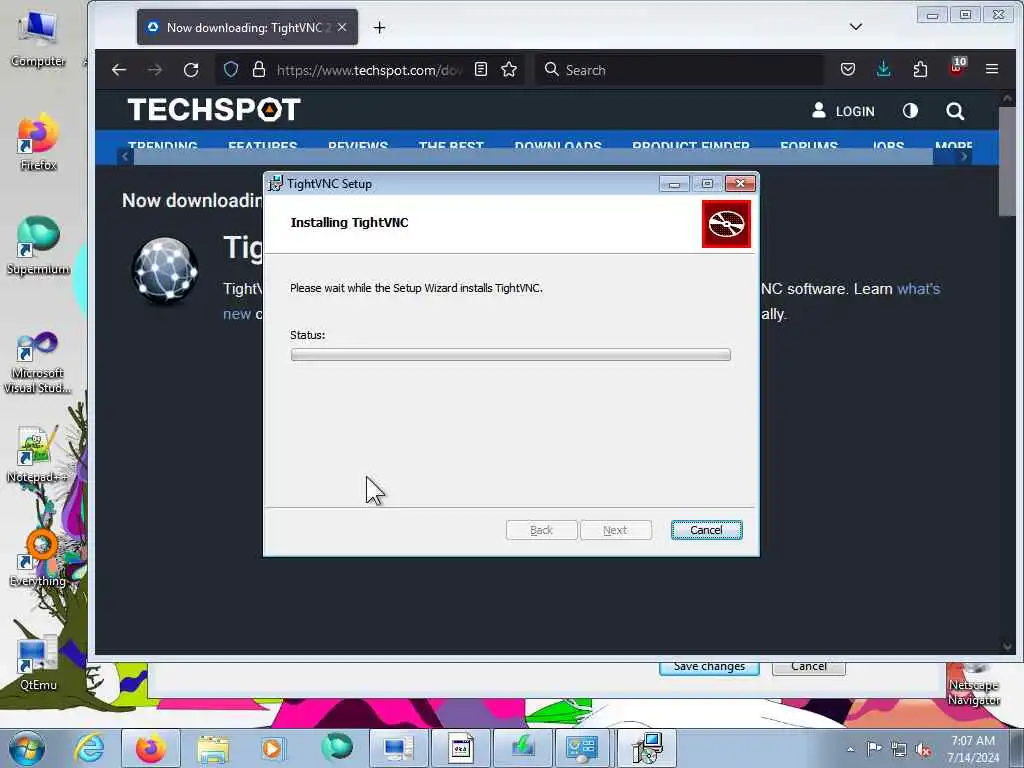Cancel the TightVNC installation
This screenshot has height=768, width=1024.
(706, 530)
